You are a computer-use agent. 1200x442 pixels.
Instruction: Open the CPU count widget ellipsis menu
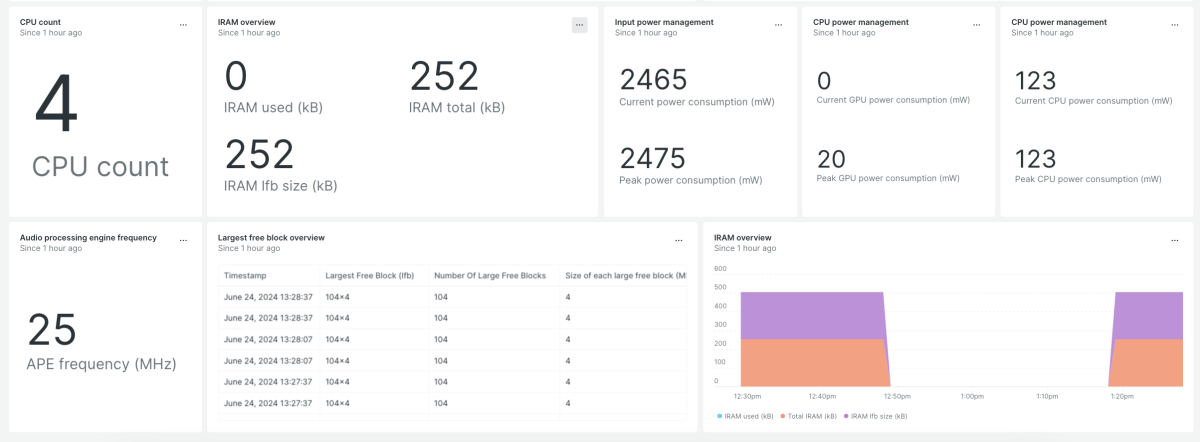click(183, 25)
